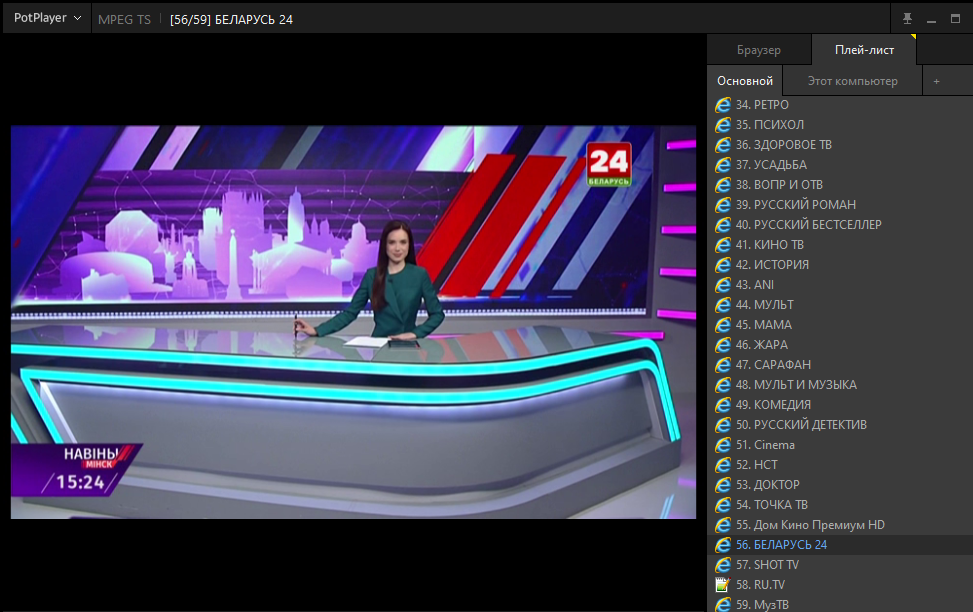Click the IE icon beside 51. Cinema

[722, 444]
